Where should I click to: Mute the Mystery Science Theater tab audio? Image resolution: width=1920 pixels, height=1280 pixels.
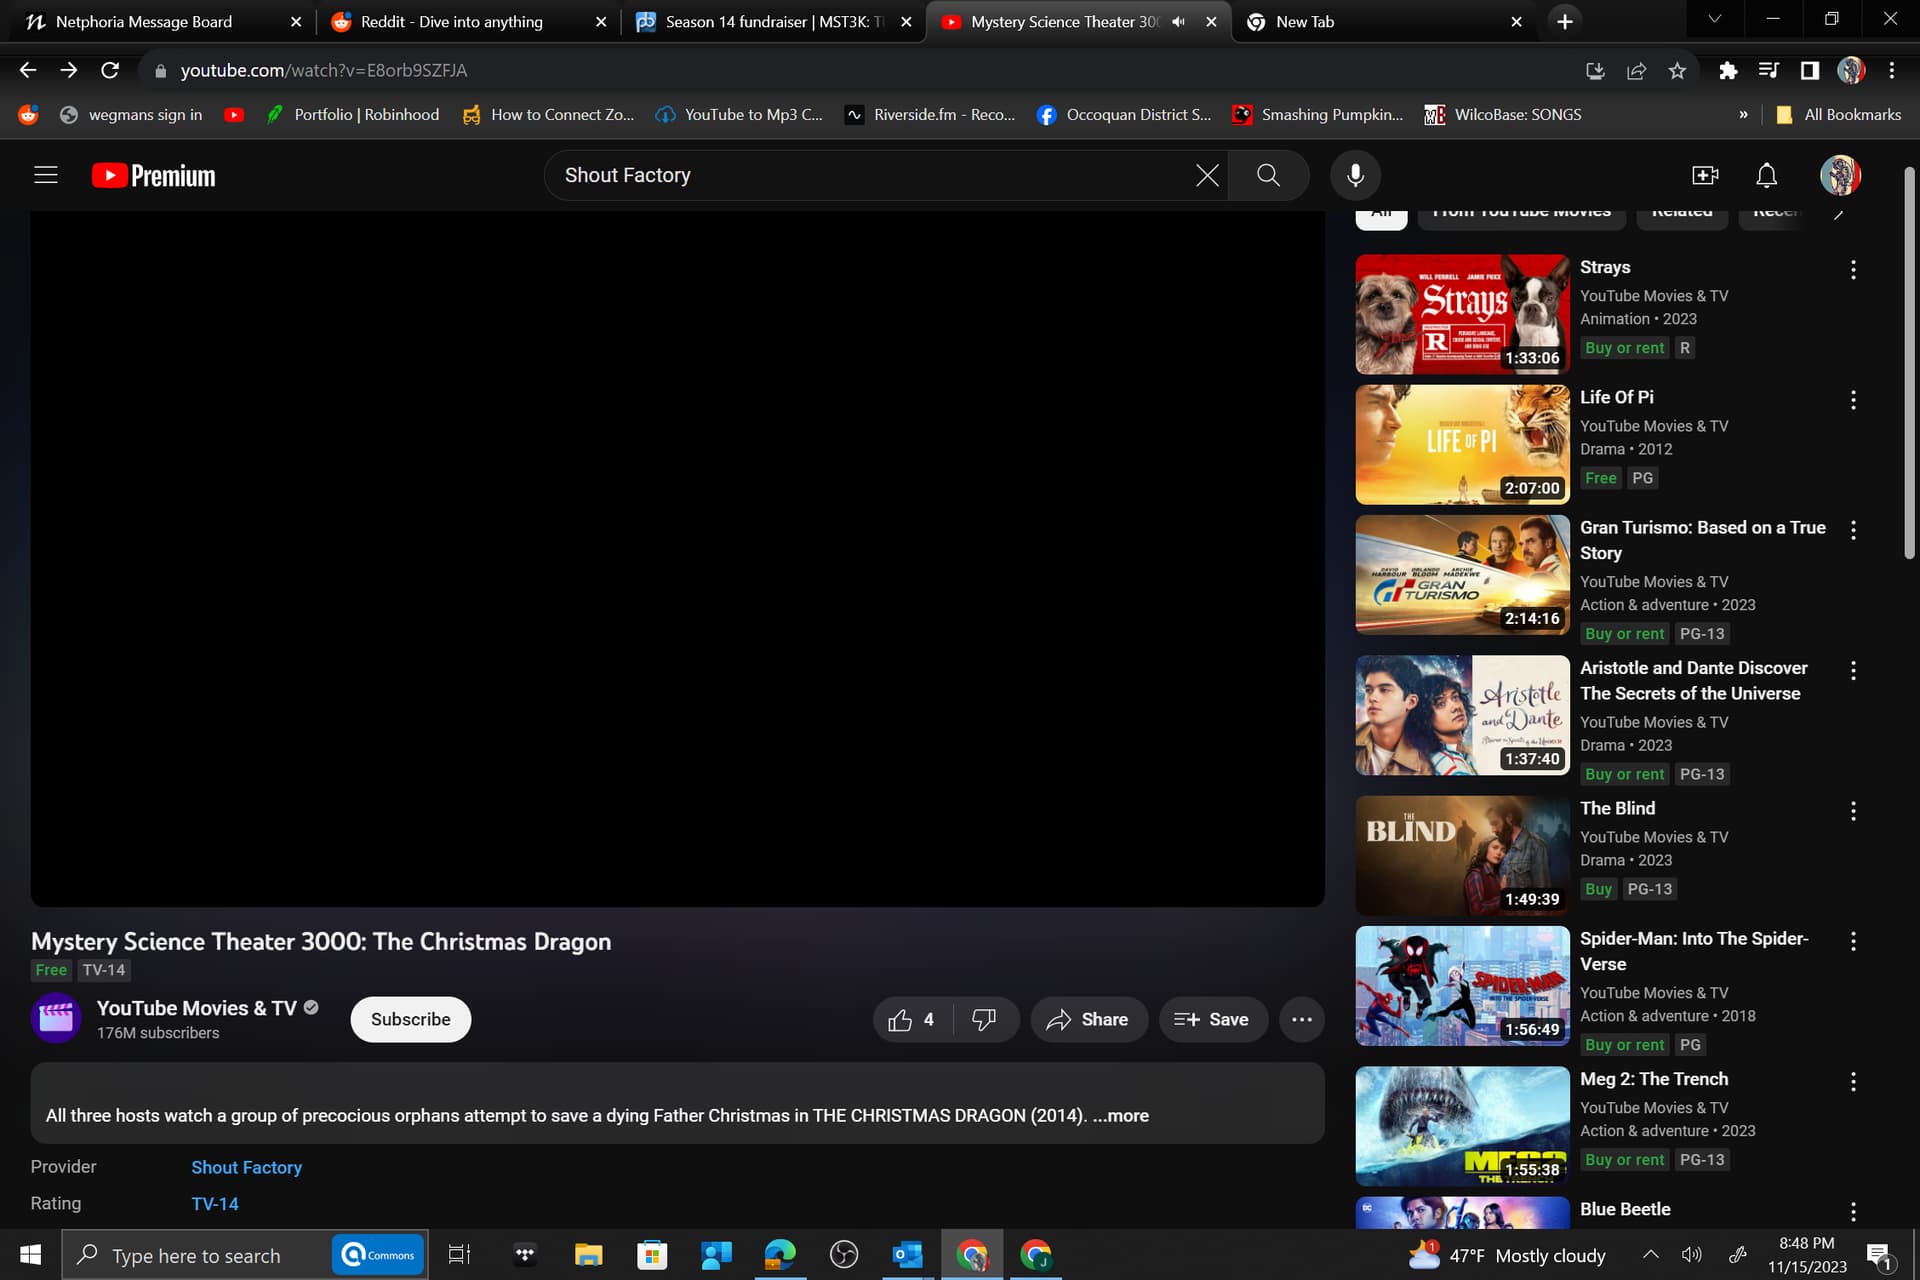1178,22
